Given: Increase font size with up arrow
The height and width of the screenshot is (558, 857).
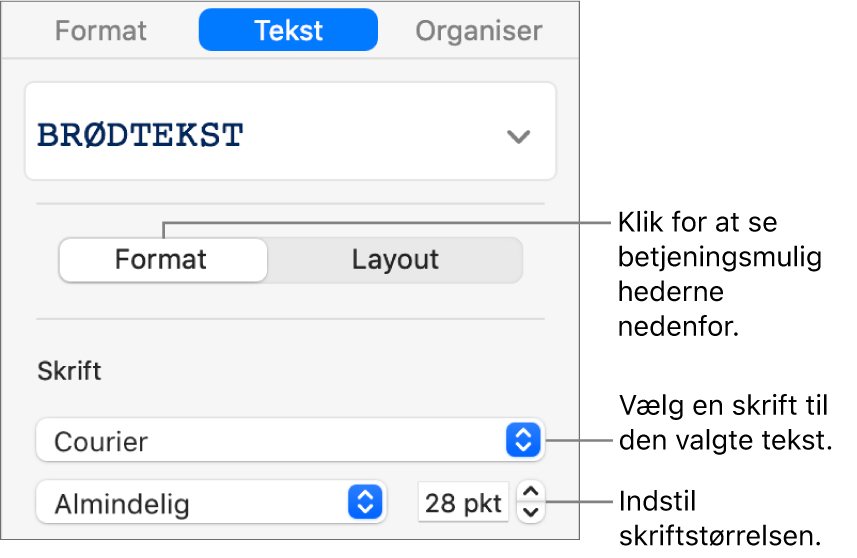Looking at the screenshot, I should pyautogui.click(x=531, y=492).
